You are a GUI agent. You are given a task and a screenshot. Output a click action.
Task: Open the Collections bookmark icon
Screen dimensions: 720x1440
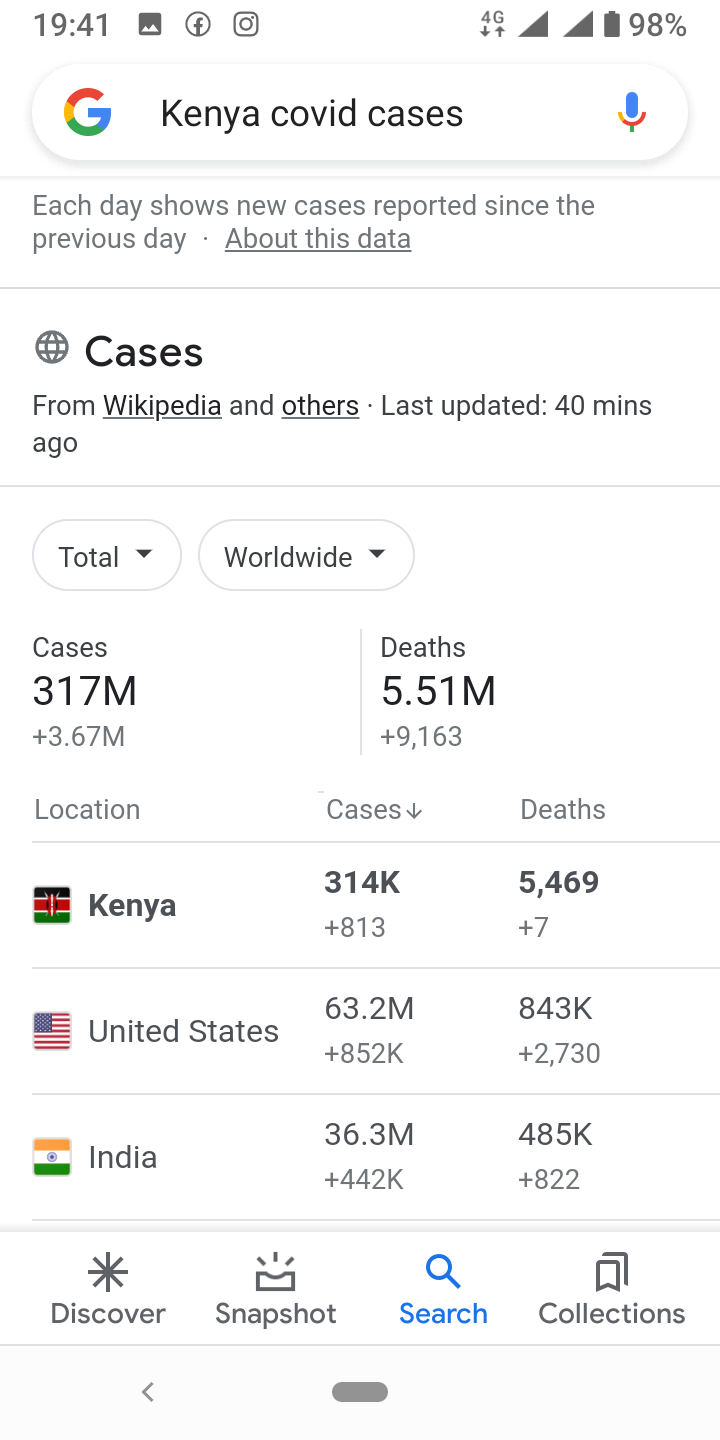pyautogui.click(x=611, y=1272)
